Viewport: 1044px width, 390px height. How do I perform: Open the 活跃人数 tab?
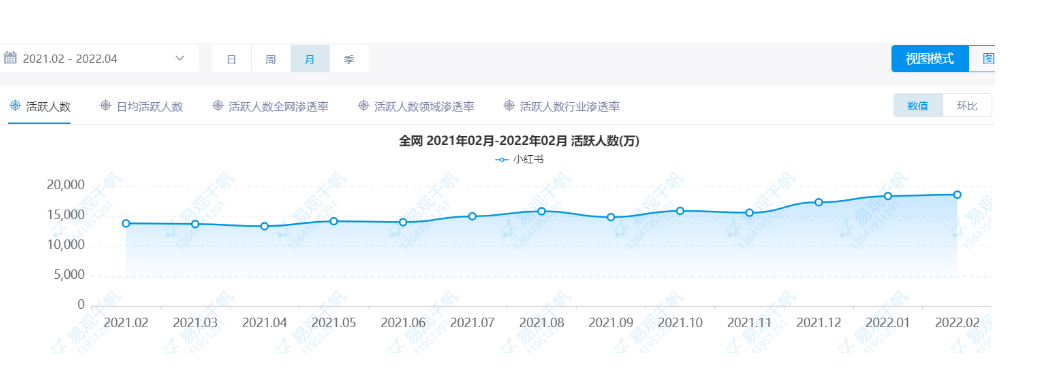(40, 106)
